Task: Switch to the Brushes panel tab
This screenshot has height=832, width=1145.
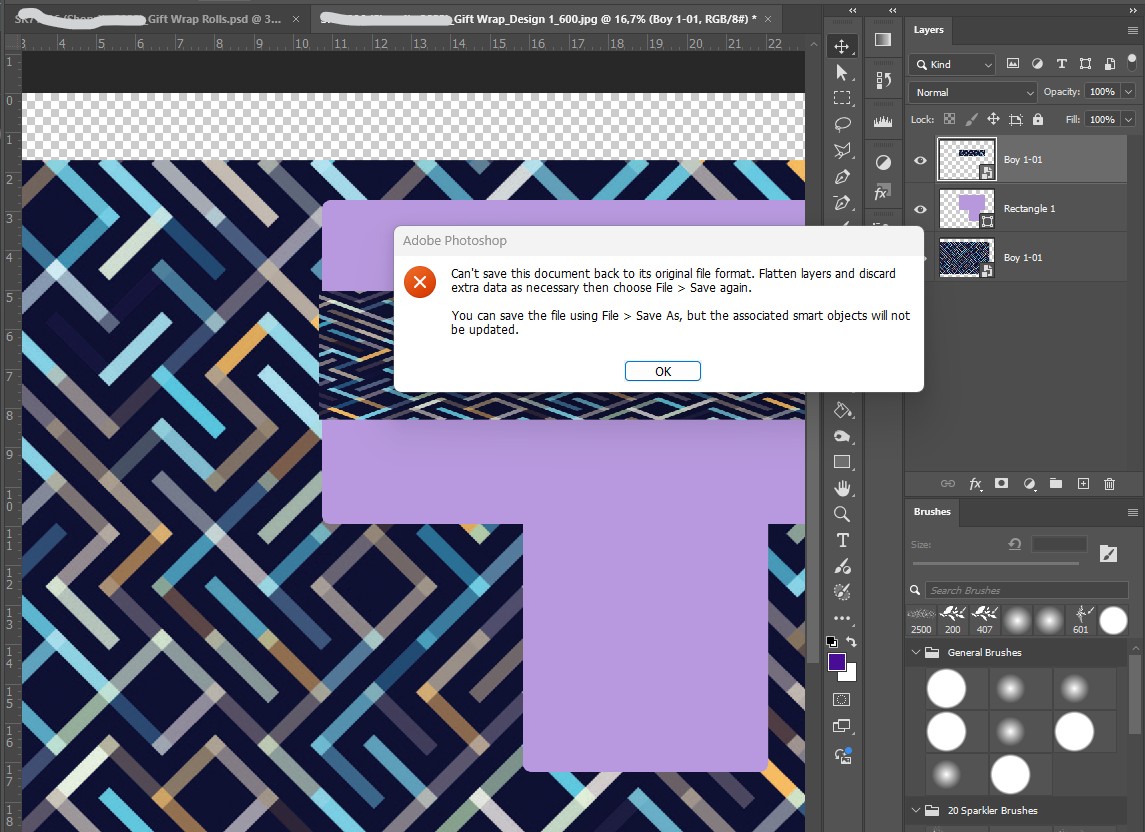Action: pyautogui.click(x=931, y=511)
